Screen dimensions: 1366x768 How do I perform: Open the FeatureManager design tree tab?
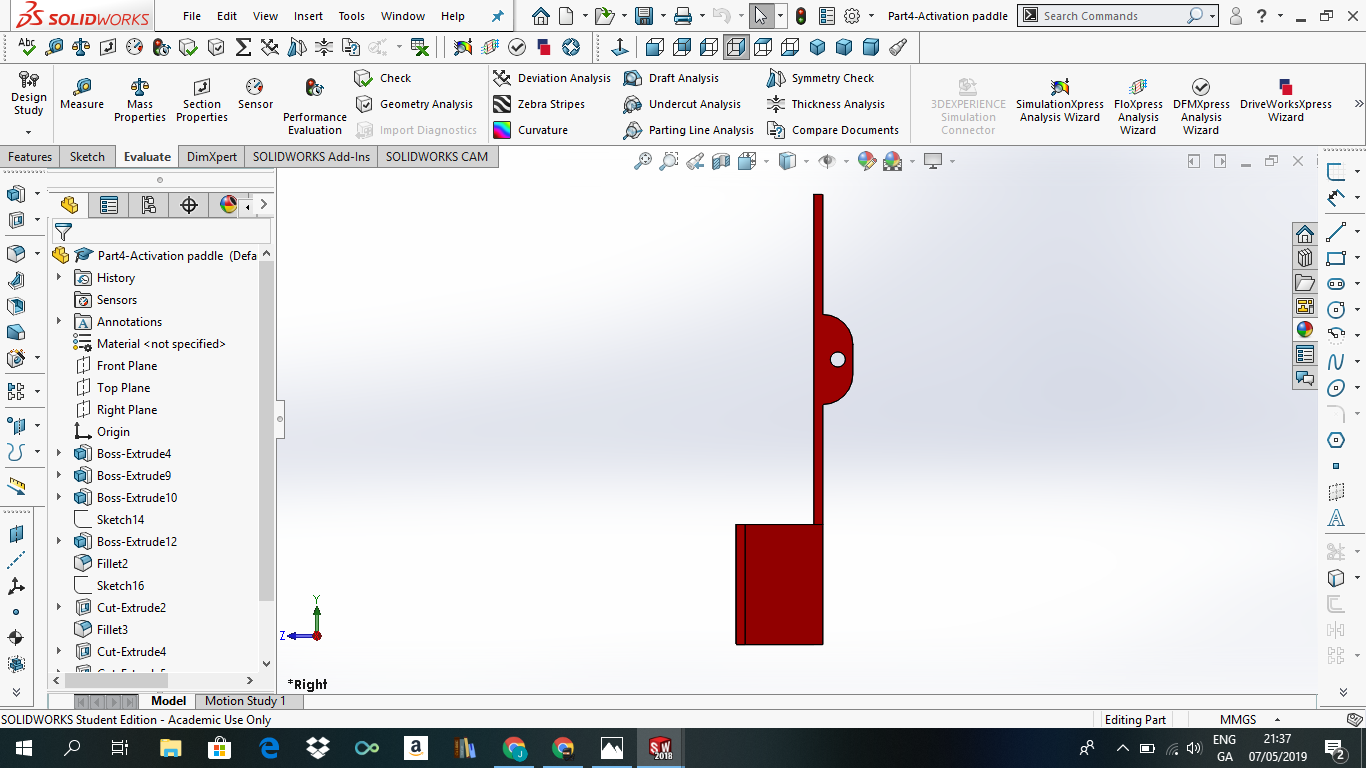pos(69,205)
